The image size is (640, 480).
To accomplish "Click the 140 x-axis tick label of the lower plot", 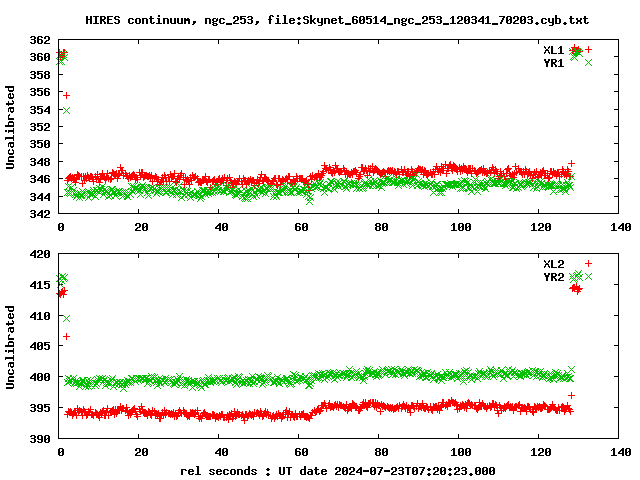I will coord(621,452).
